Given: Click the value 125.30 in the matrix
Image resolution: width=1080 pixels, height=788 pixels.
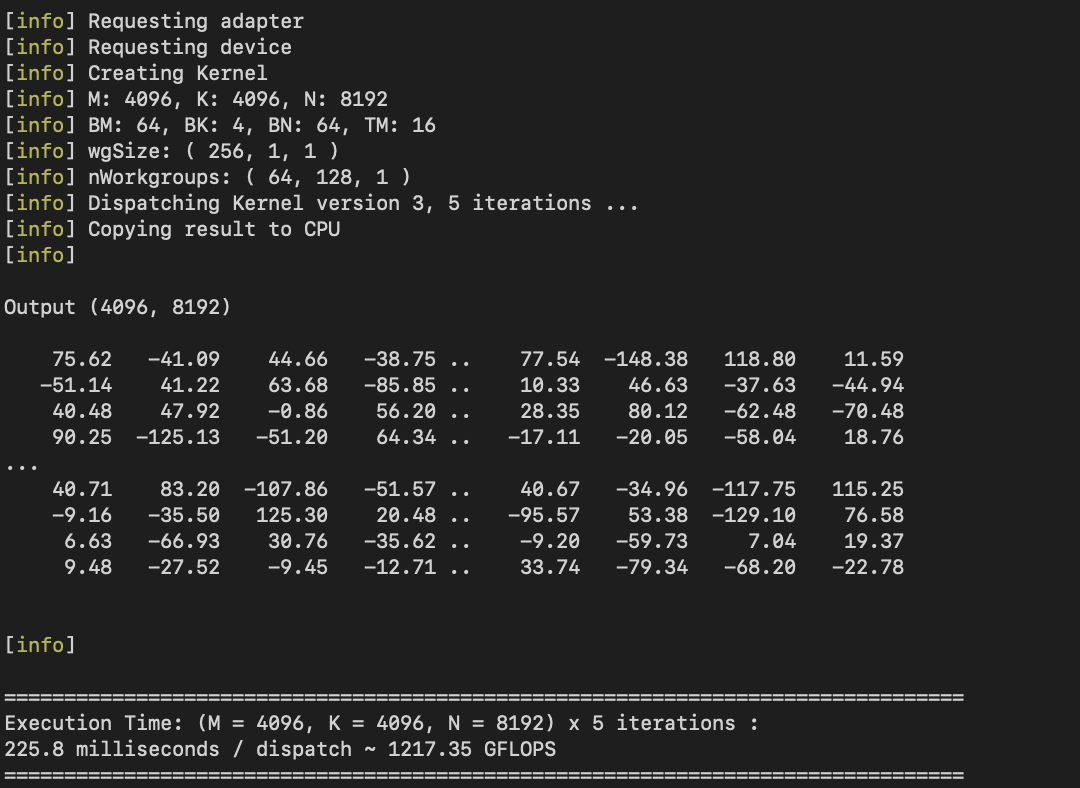Looking at the screenshot, I should click(x=292, y=515).
